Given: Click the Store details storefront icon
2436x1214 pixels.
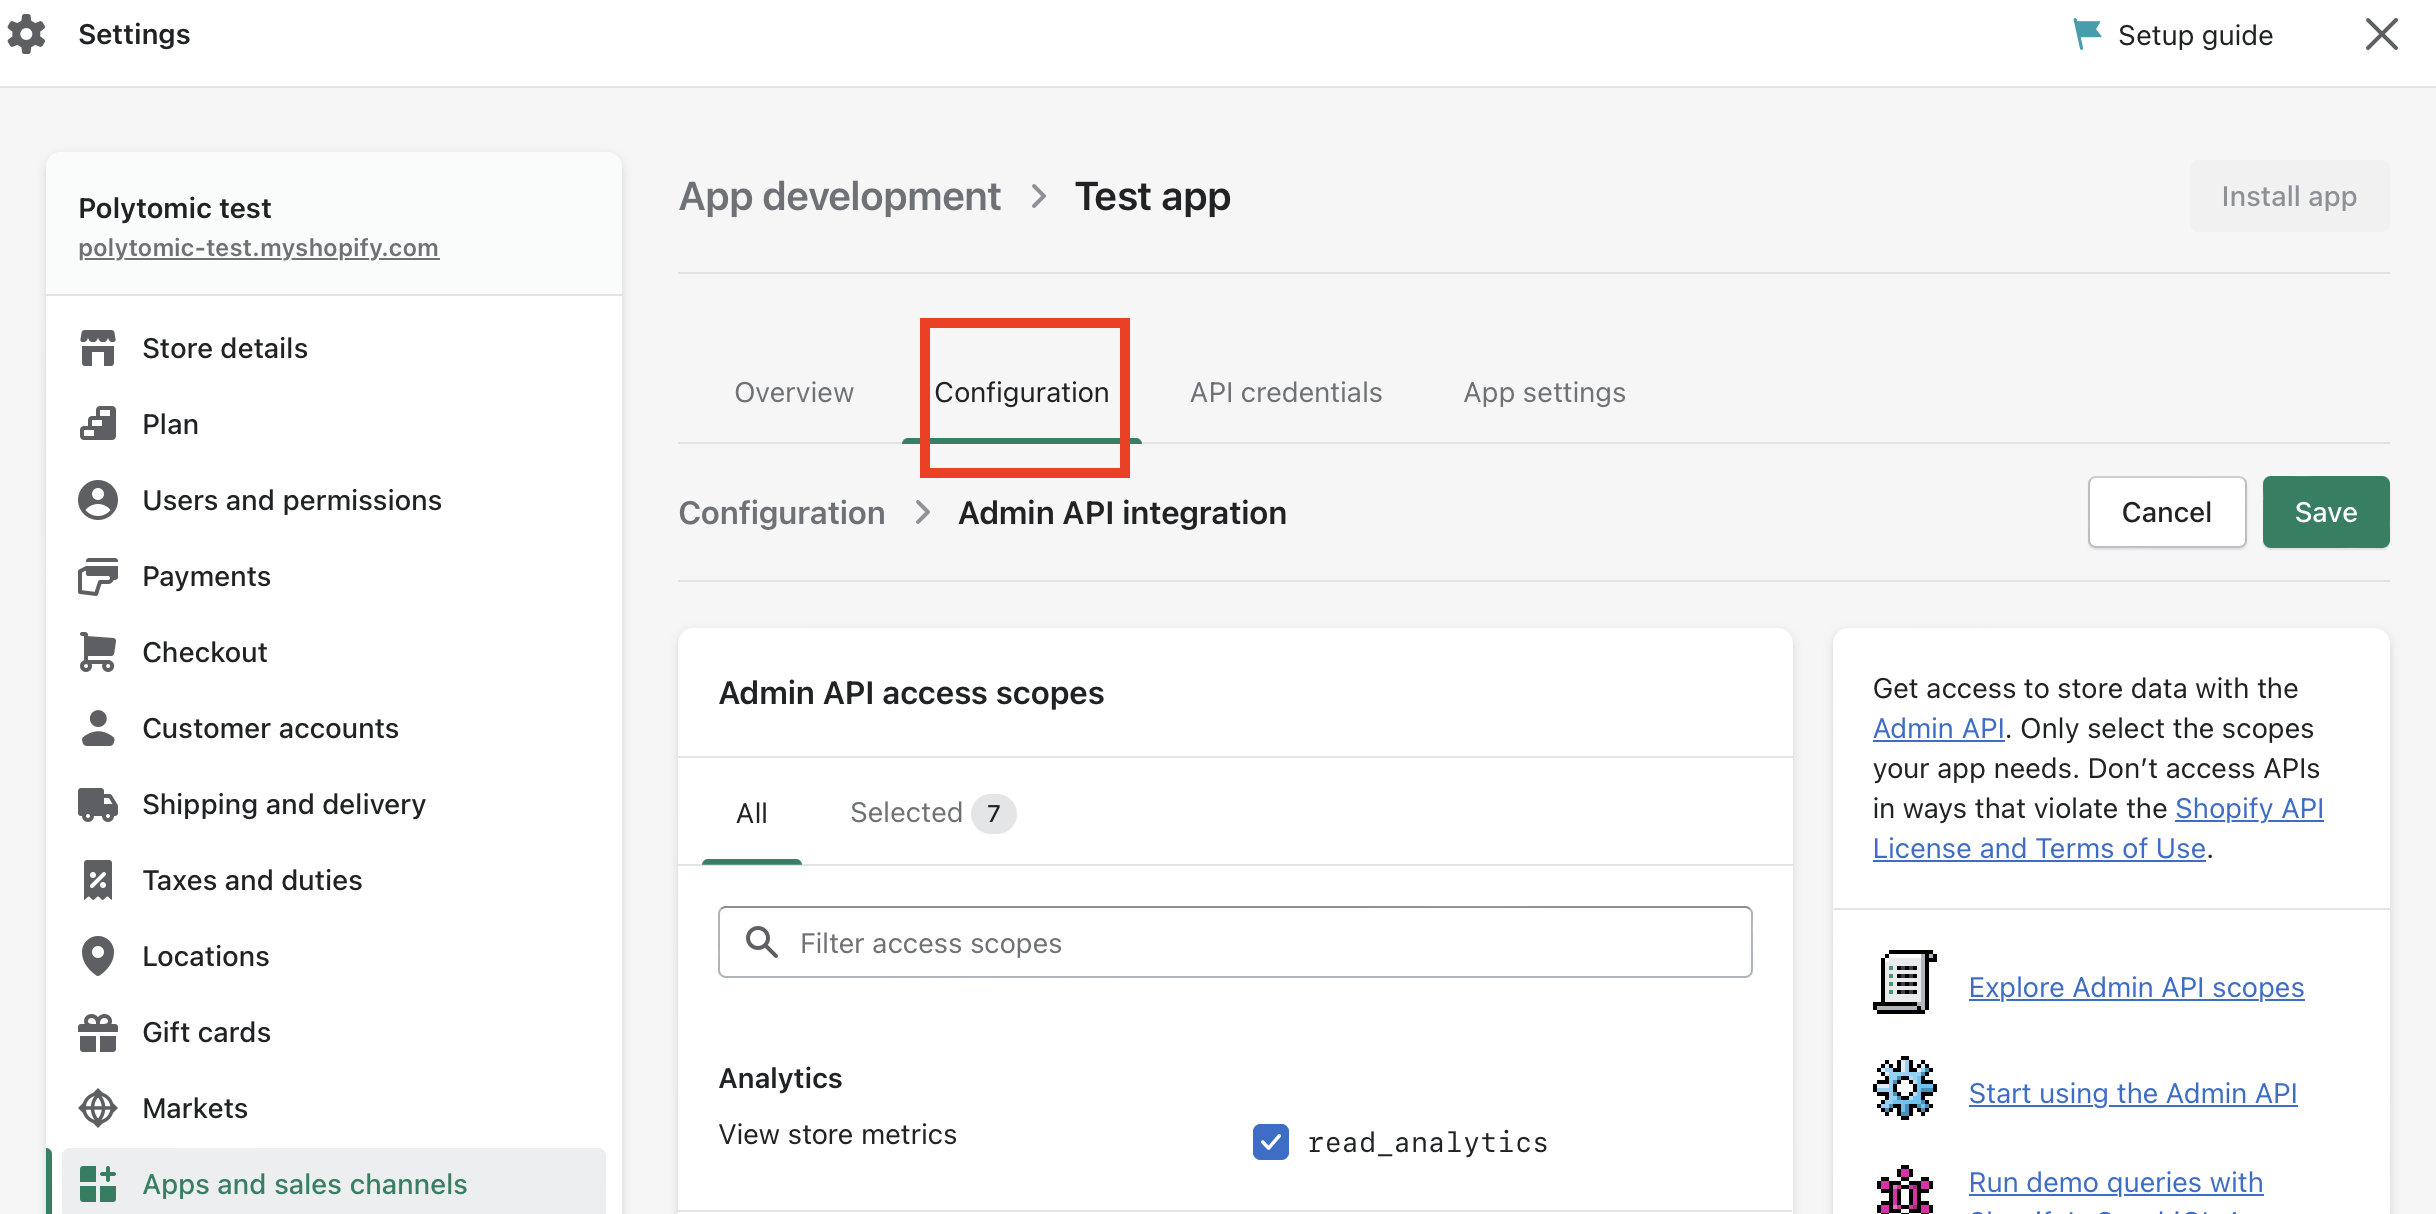Looking at the screenshot, I should (98, 348).
